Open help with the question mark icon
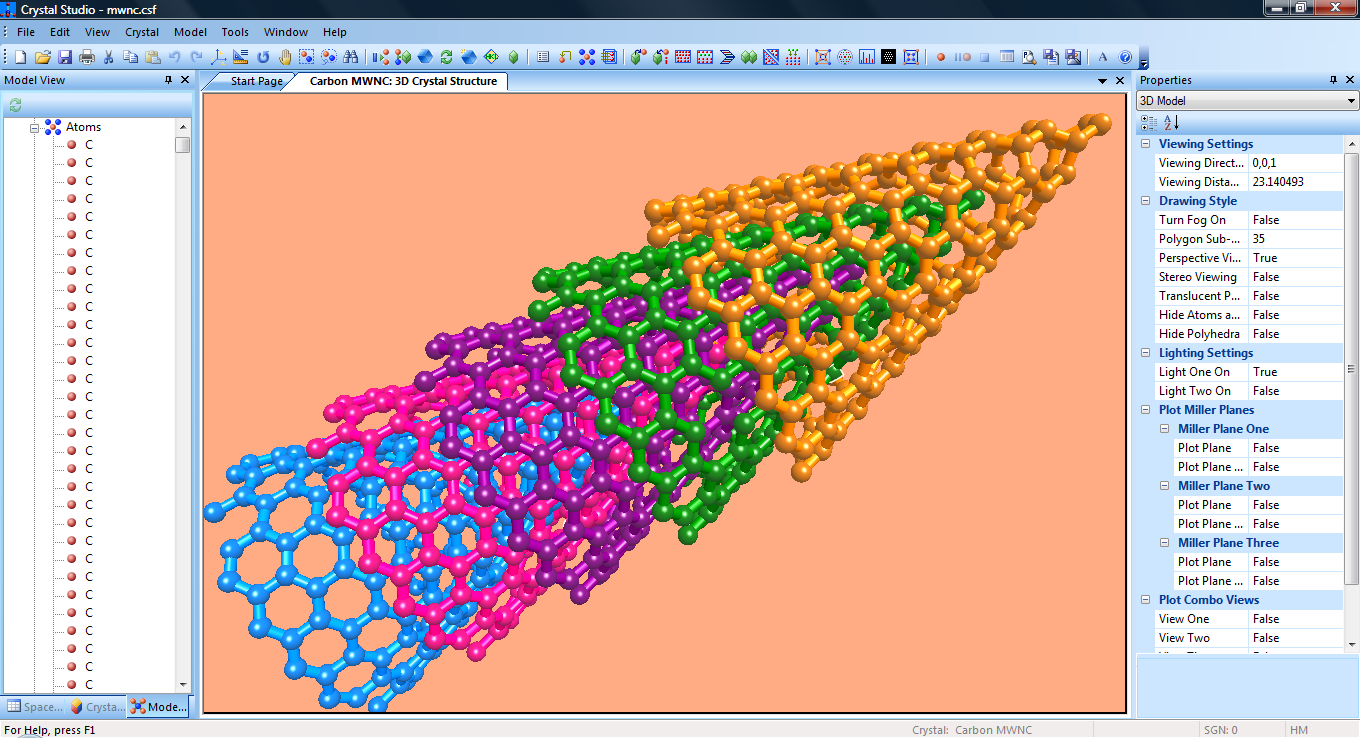Viewport: 1360px width, 738px height. point(1125,57)
